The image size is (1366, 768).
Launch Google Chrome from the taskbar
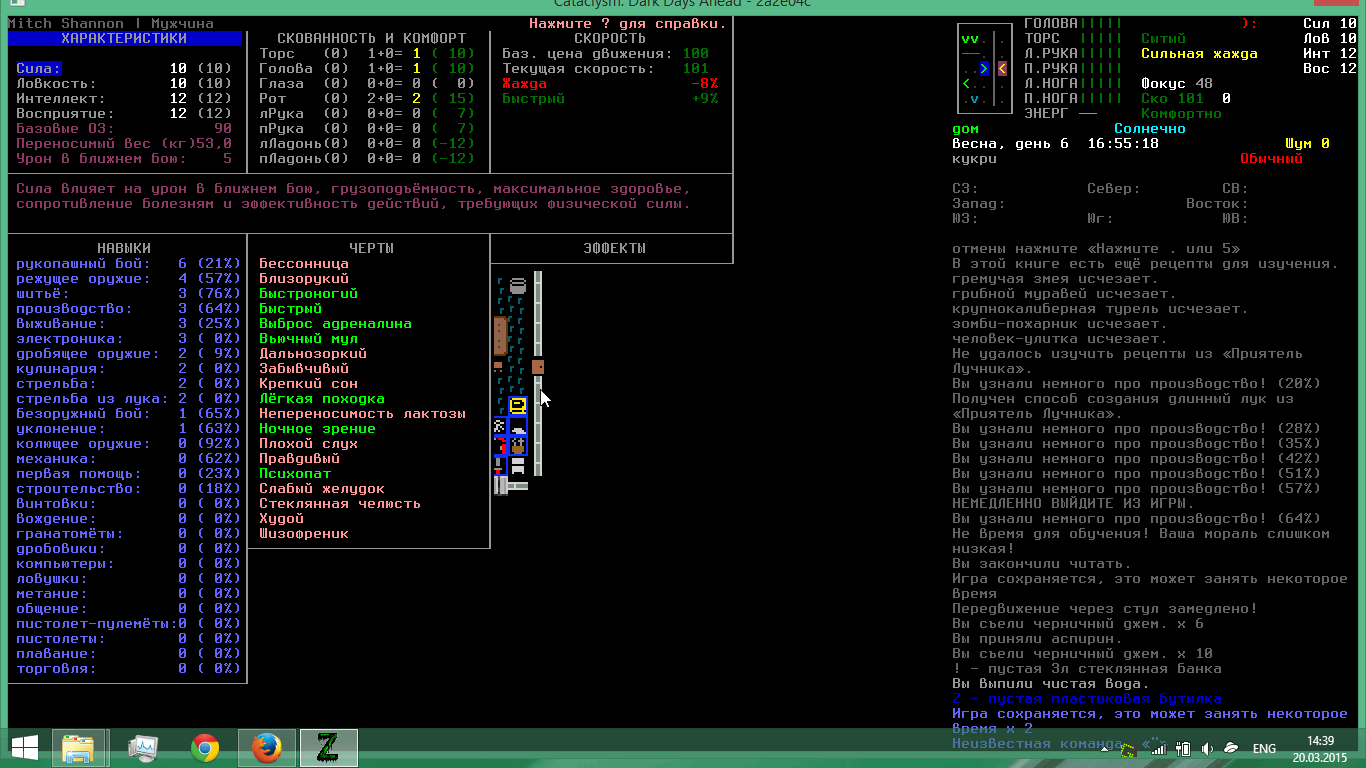pos(205,747)
